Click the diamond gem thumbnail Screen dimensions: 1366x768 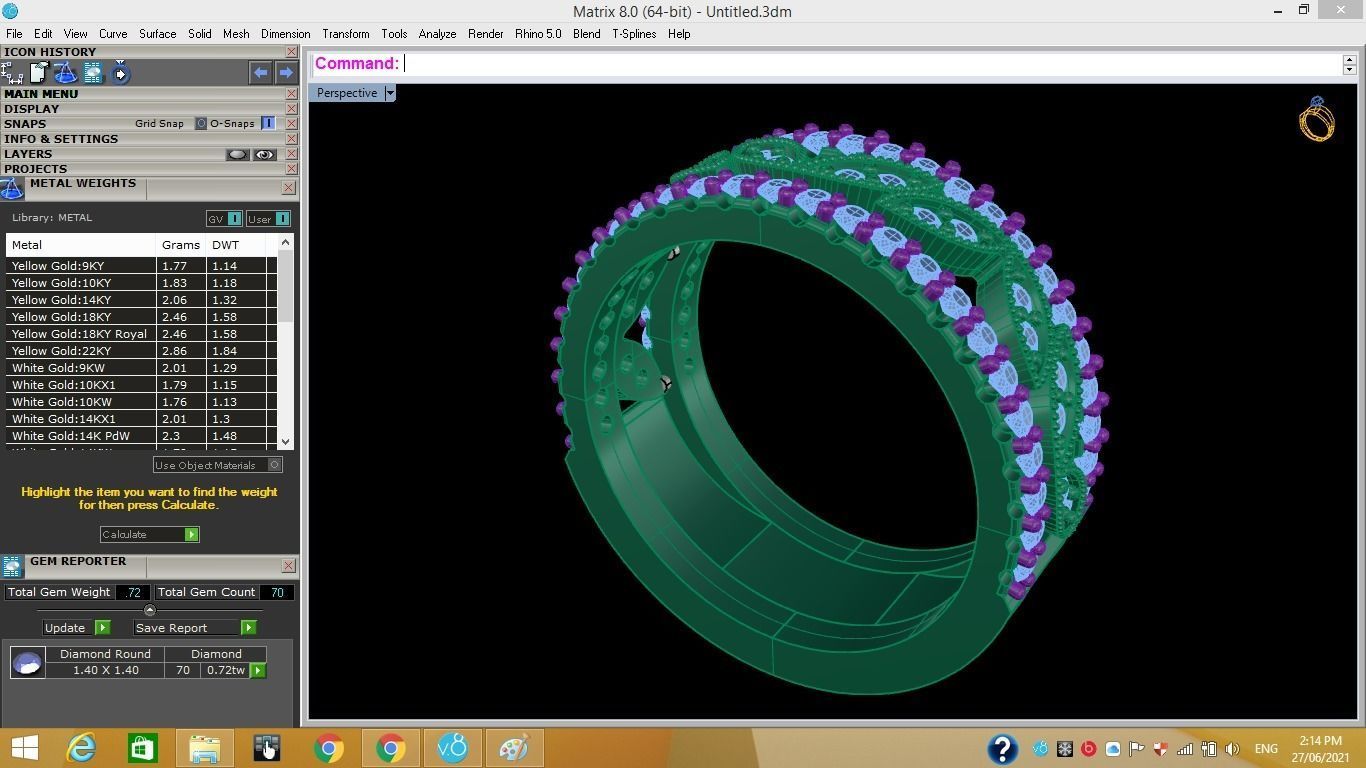[x=27, y=662]
